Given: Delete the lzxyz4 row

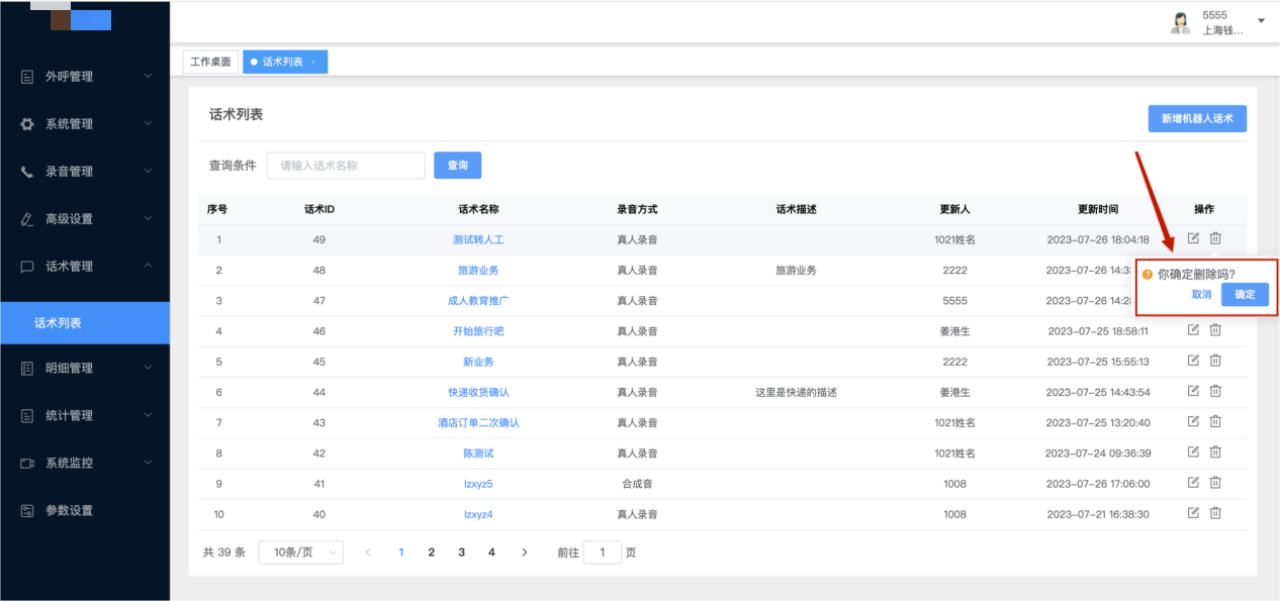Looking at the screenshot, I should click(1215, 513).
